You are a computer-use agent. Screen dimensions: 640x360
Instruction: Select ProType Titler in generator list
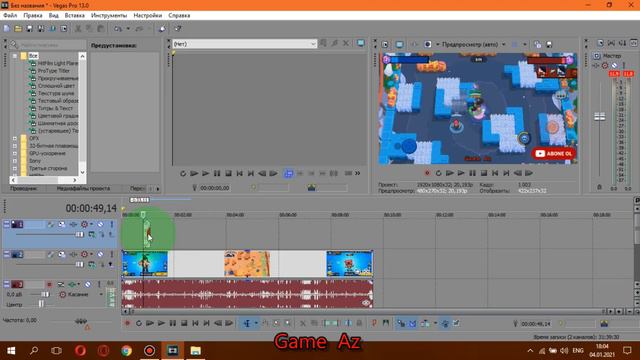(x=54, y=71)
